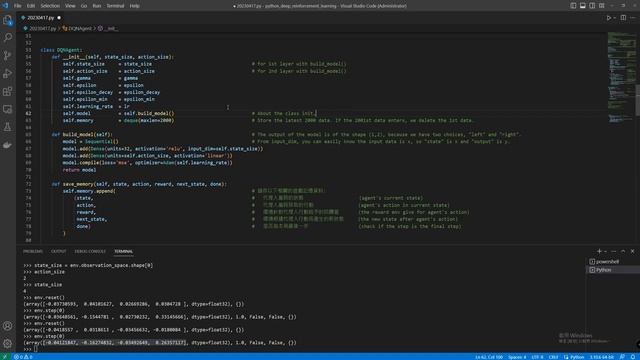This screenshot has height=360, width=640.
Task: Click the Ln 62 cursor position status
Action: [489, 357]
